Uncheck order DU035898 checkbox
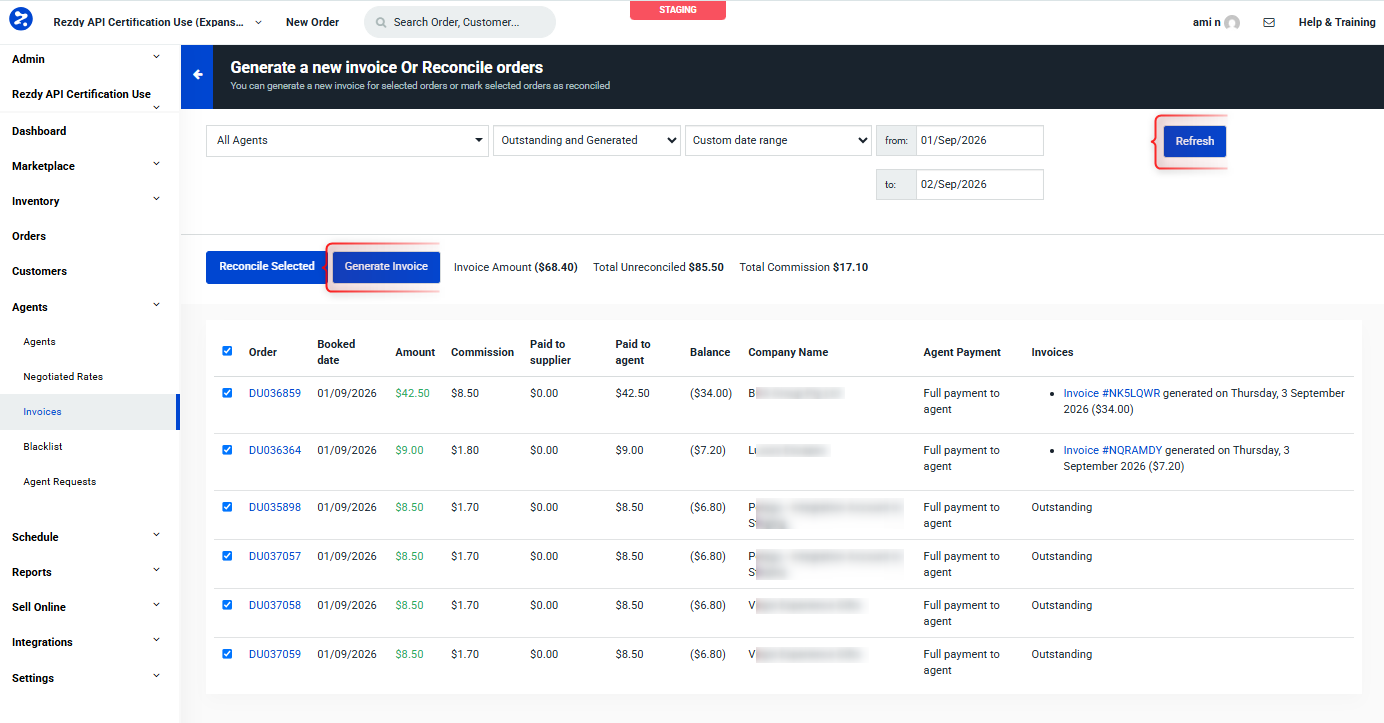This screenshot has height=723, width=1384. coord(227,507)
